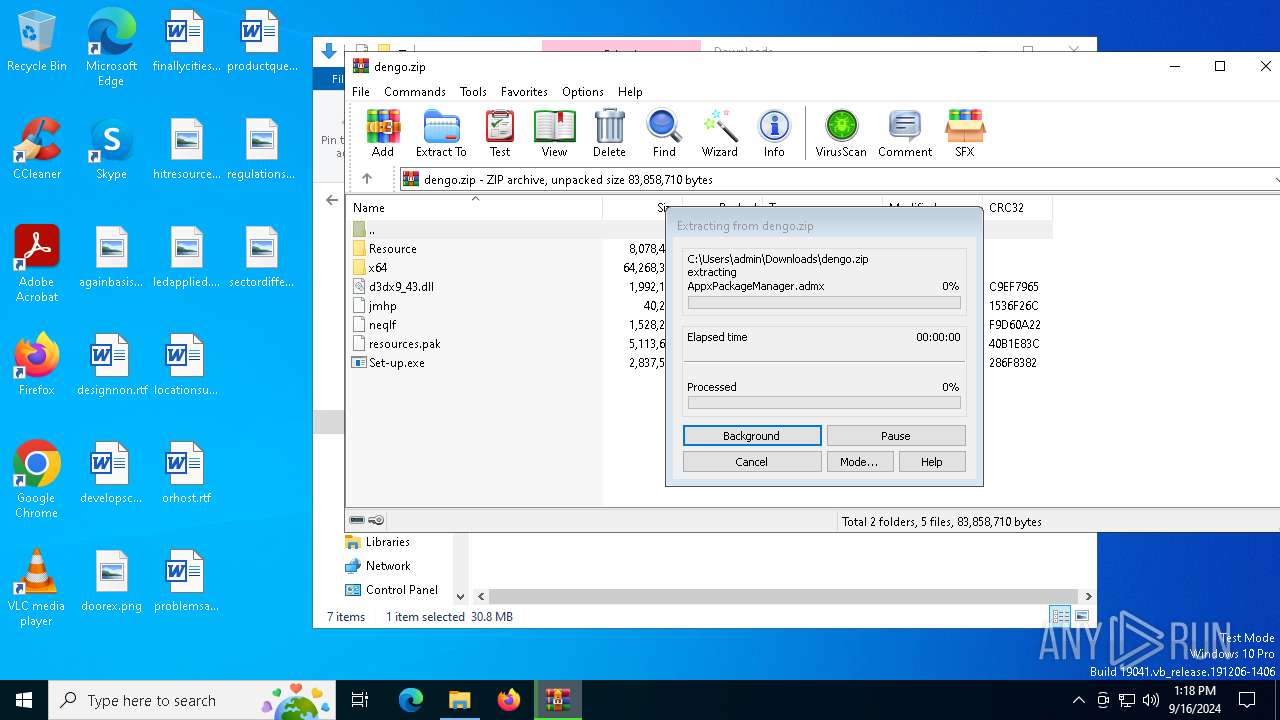Click the Delete trash icon in WinRAR
Image resolution: width=1280 pixels, height=720 pixels.
click(609, 134)
